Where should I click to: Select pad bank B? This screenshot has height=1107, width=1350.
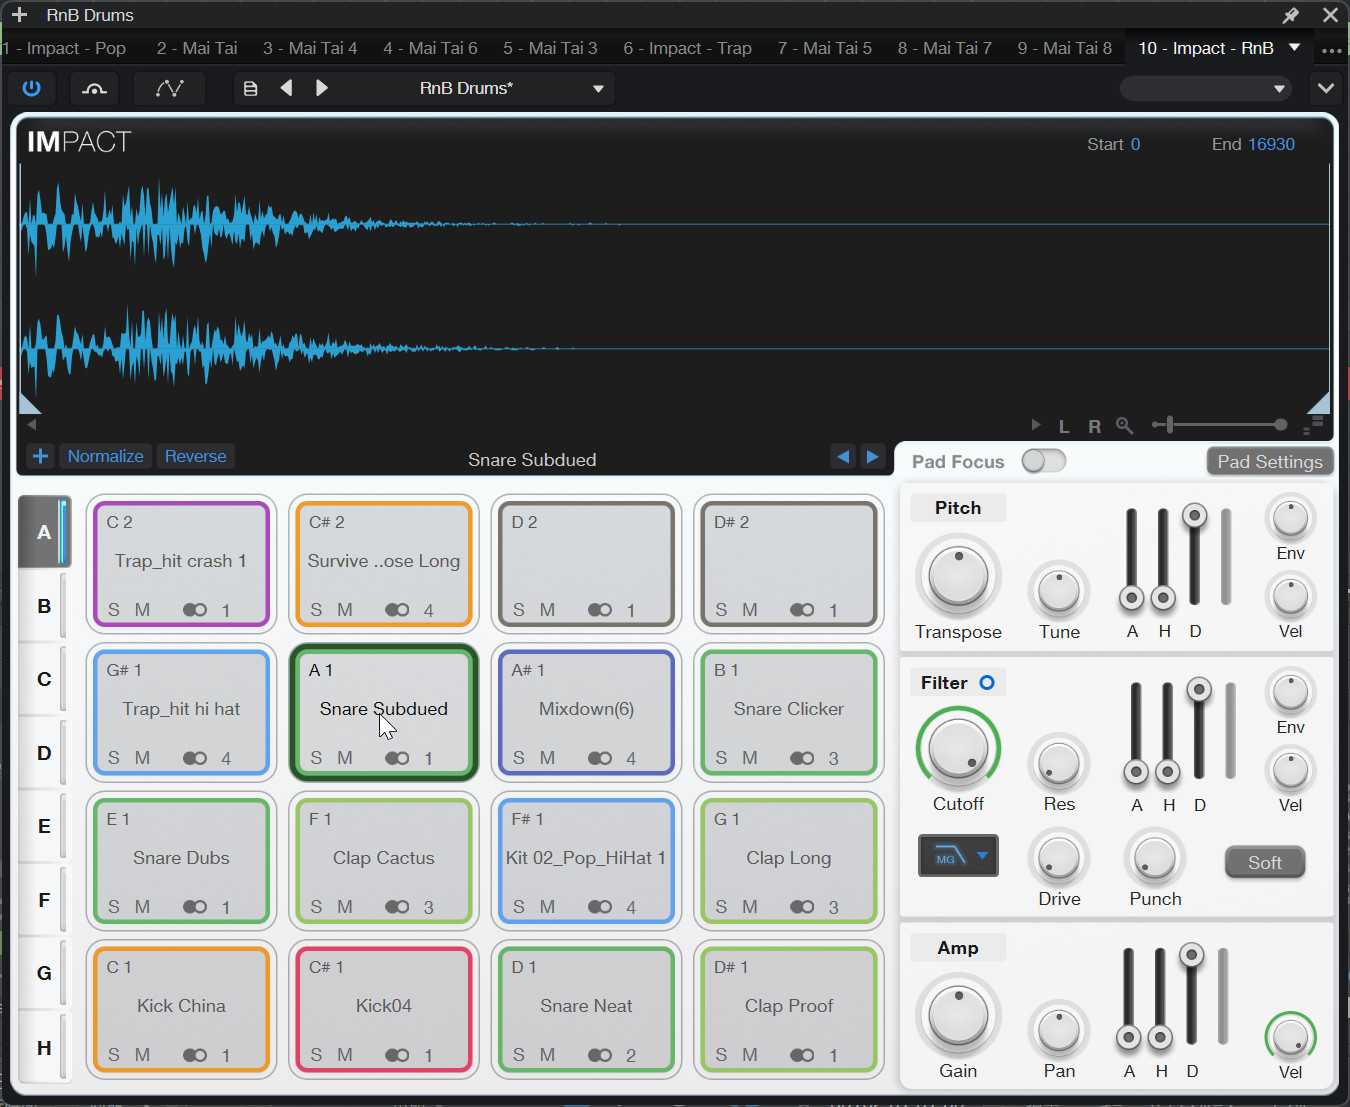coord(44,606)
